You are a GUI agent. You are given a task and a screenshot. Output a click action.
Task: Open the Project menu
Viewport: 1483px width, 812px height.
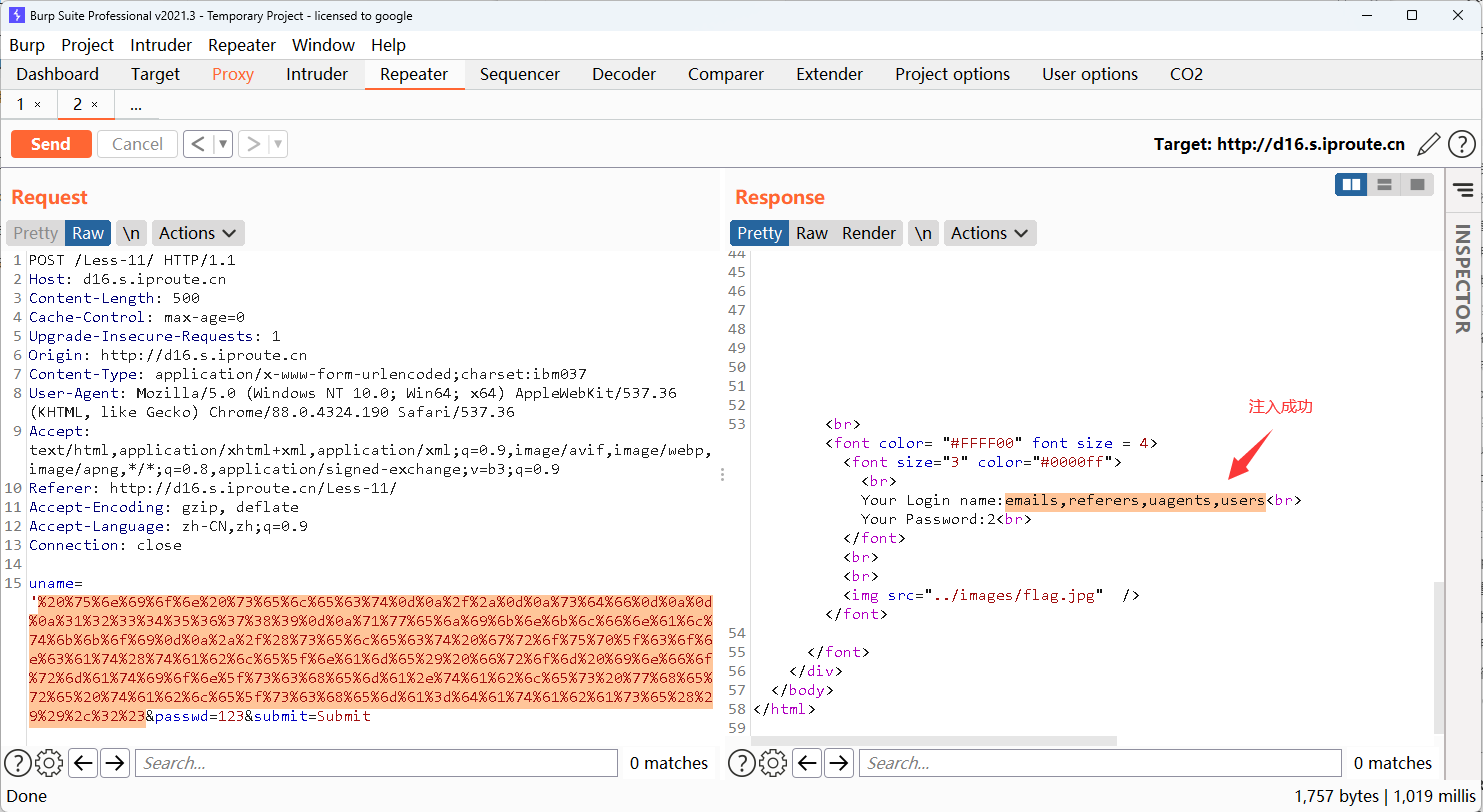click(87, 45)
